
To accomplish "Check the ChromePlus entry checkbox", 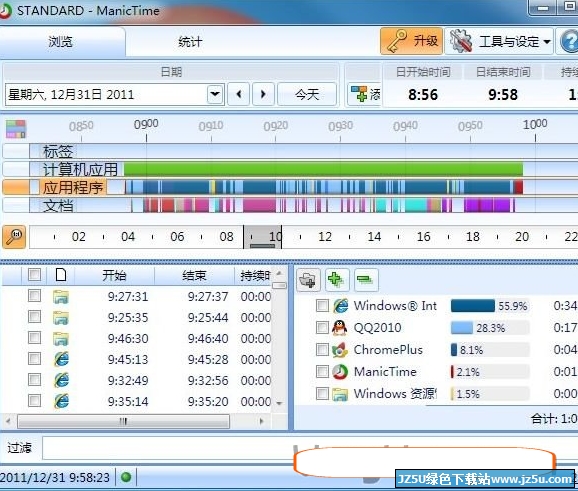I will click(322, 349).
